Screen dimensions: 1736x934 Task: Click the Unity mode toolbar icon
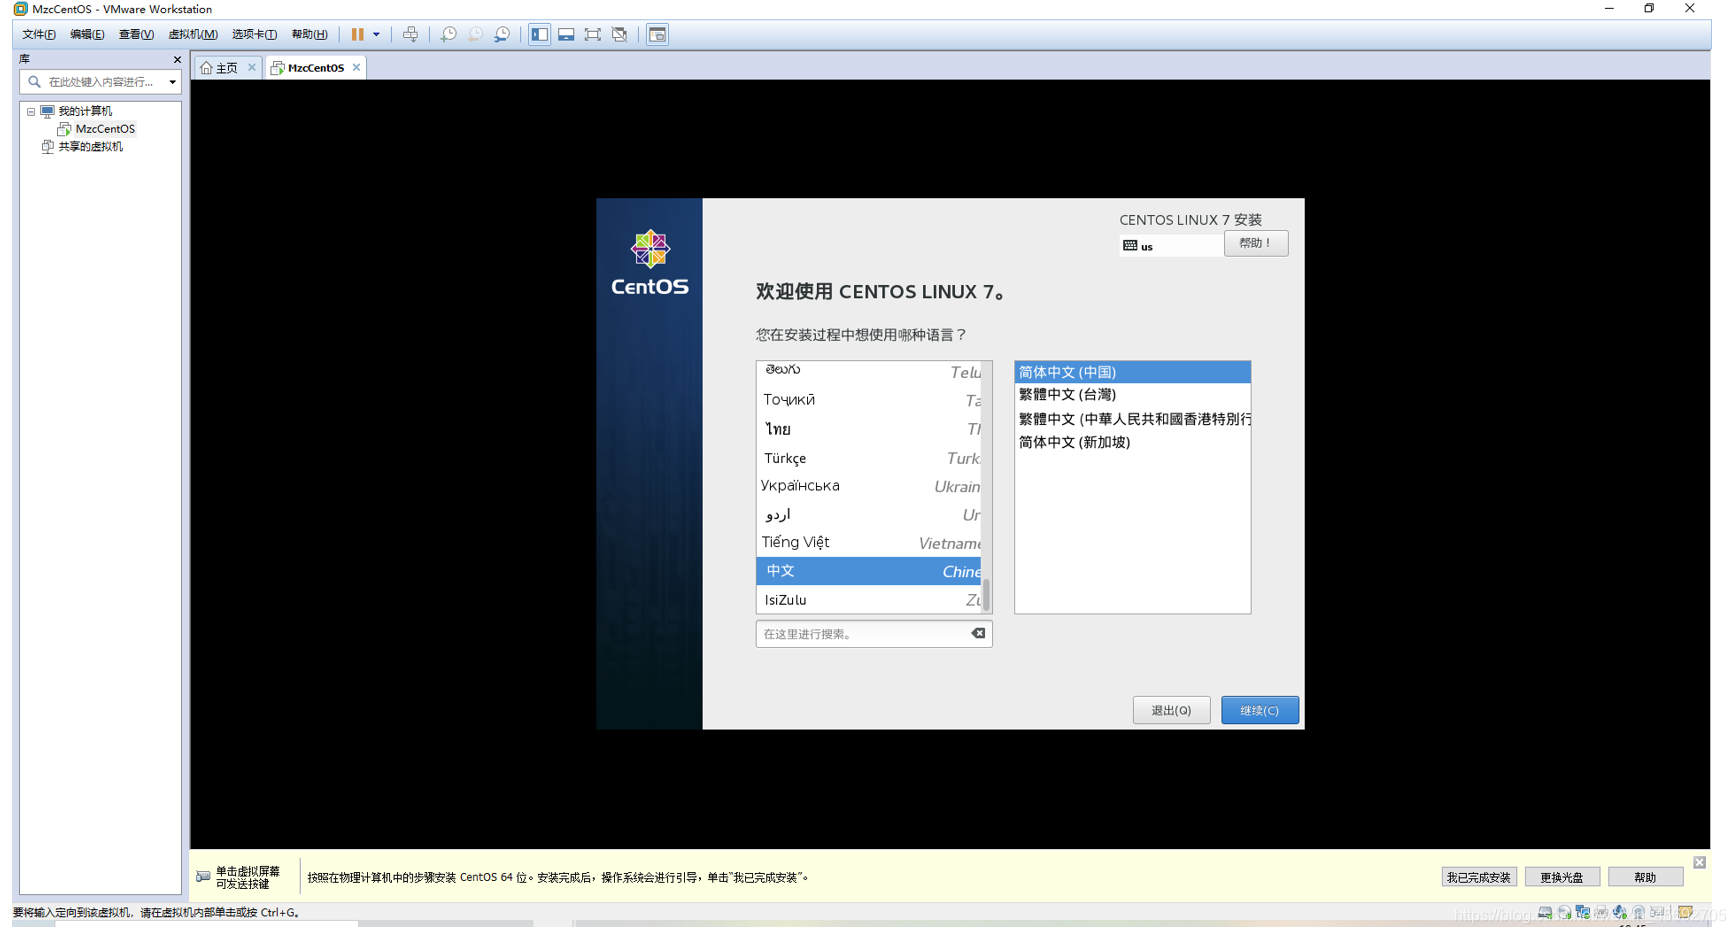pos(620,34)
